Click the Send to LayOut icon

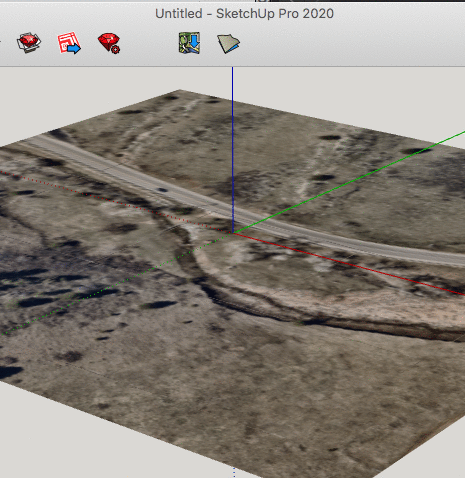pos(69,43)
